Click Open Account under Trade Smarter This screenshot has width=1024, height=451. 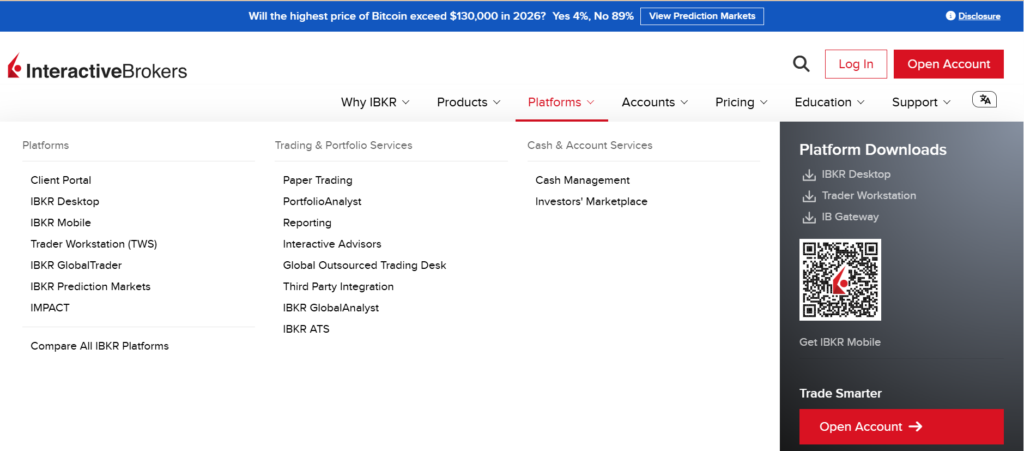tap(901, 427)
